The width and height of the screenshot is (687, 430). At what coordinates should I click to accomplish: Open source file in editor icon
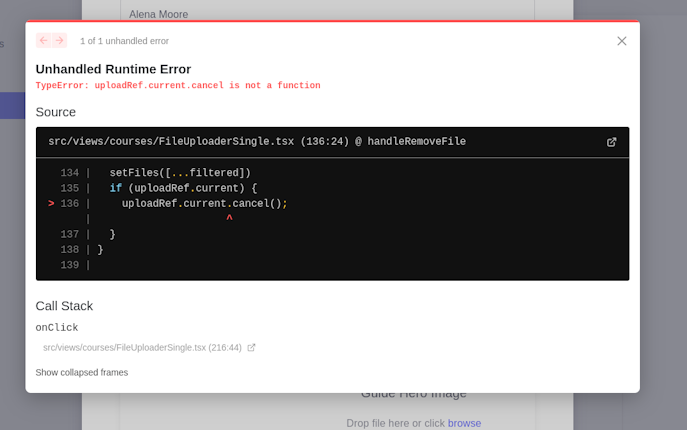(612, 142)
